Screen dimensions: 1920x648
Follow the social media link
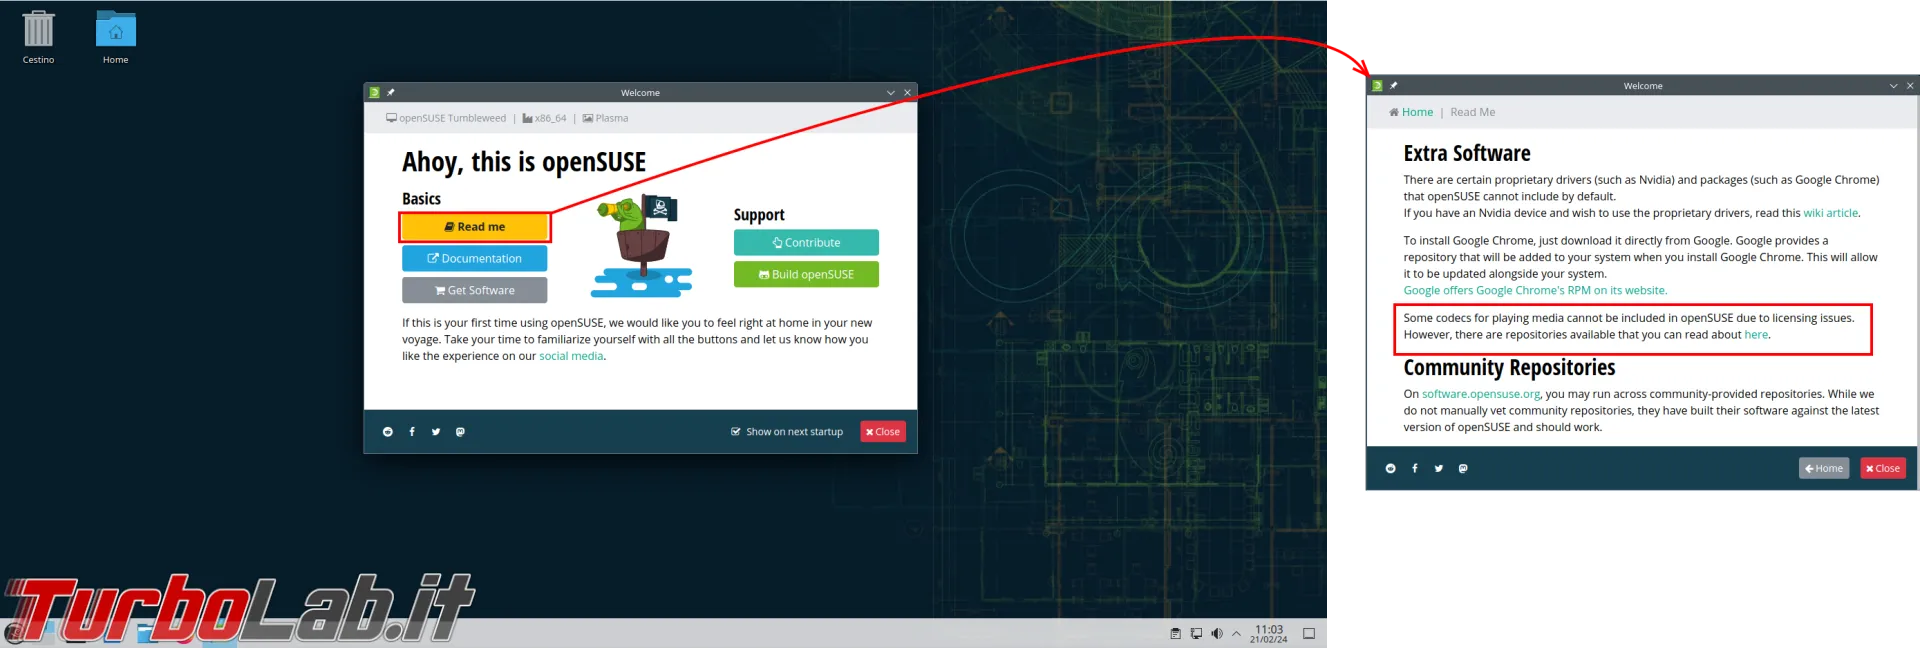(571, 356)
